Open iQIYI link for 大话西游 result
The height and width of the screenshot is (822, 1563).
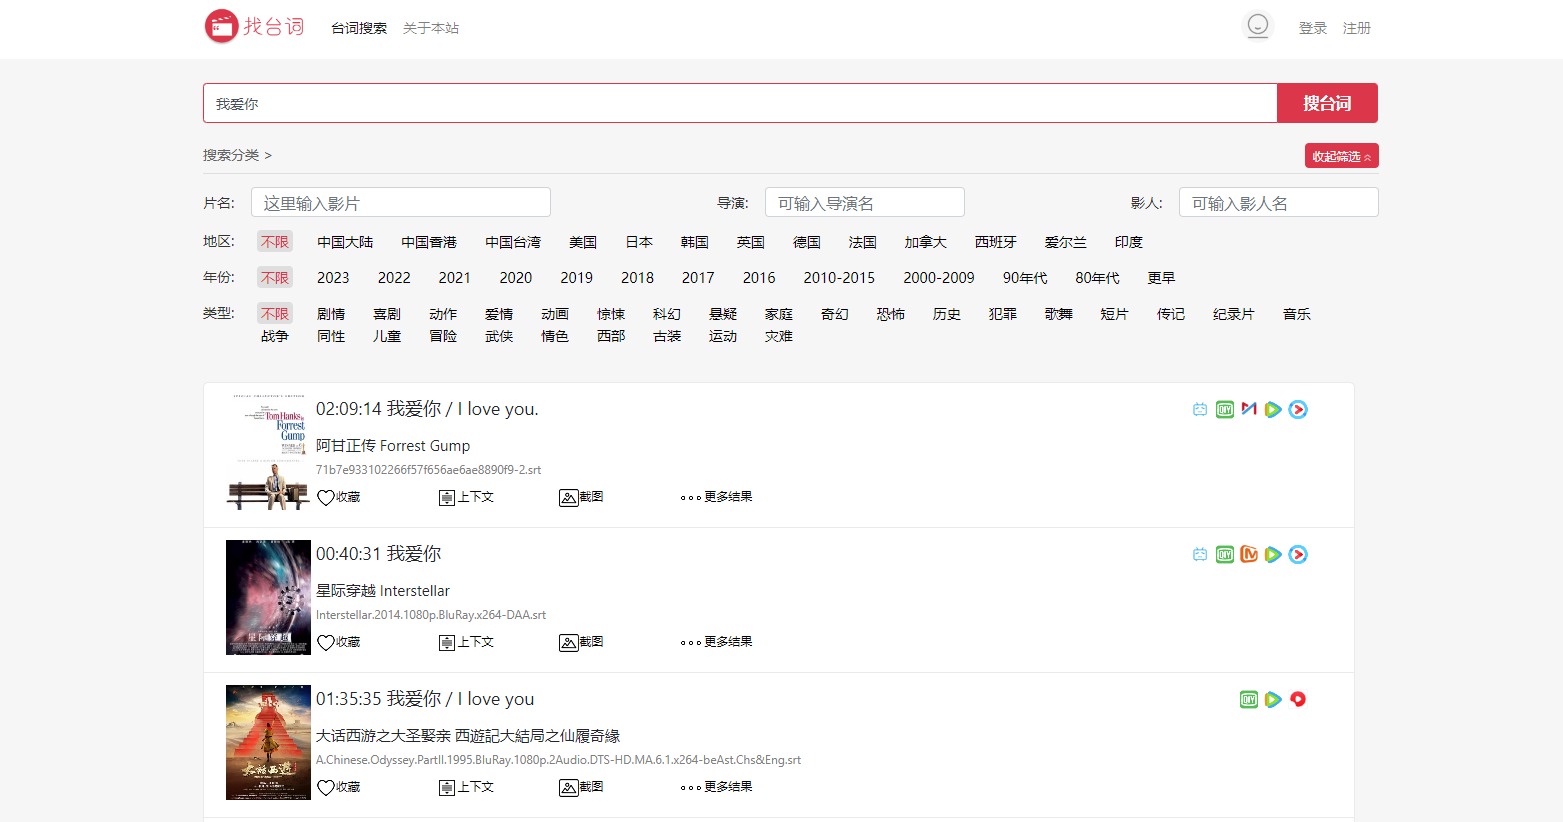[1249, 699]
